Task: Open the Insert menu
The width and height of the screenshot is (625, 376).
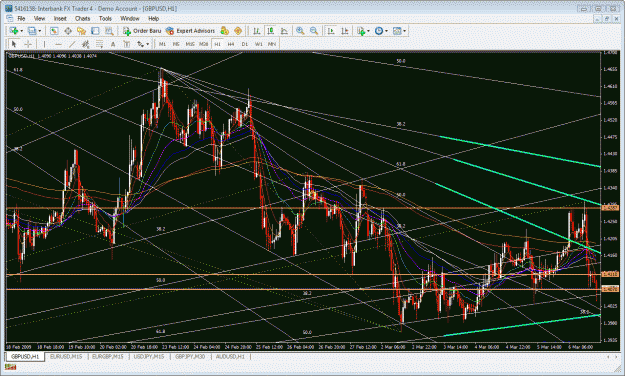Action: click(x=60, y=18)
